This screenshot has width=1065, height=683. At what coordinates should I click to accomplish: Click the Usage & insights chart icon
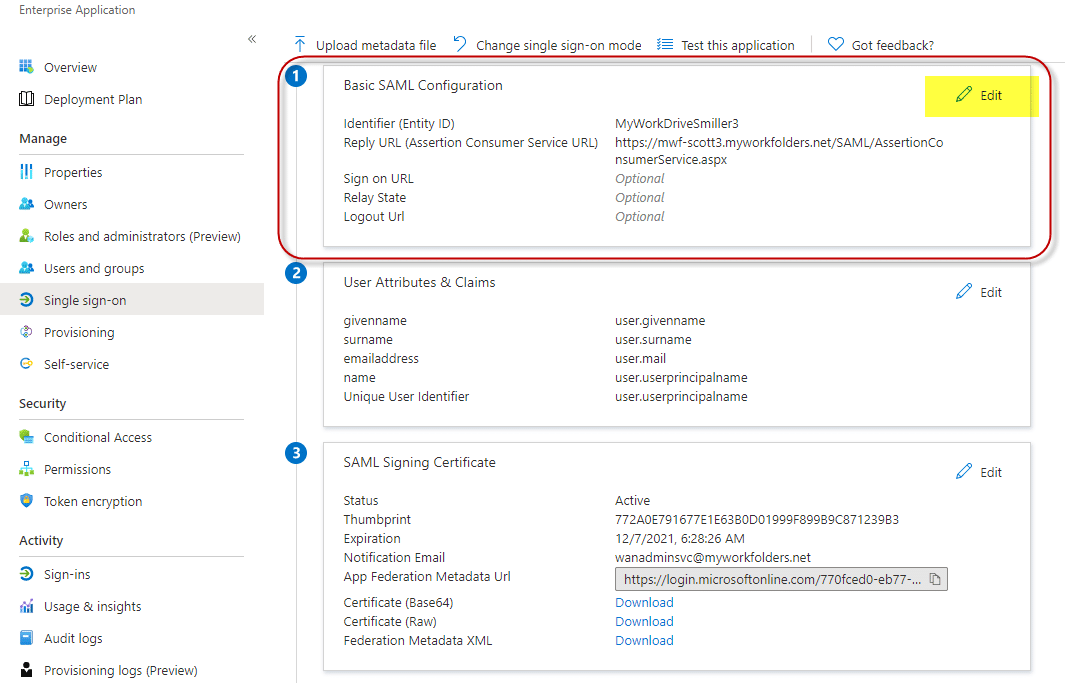pyautogui.click(x=27, y=606)
